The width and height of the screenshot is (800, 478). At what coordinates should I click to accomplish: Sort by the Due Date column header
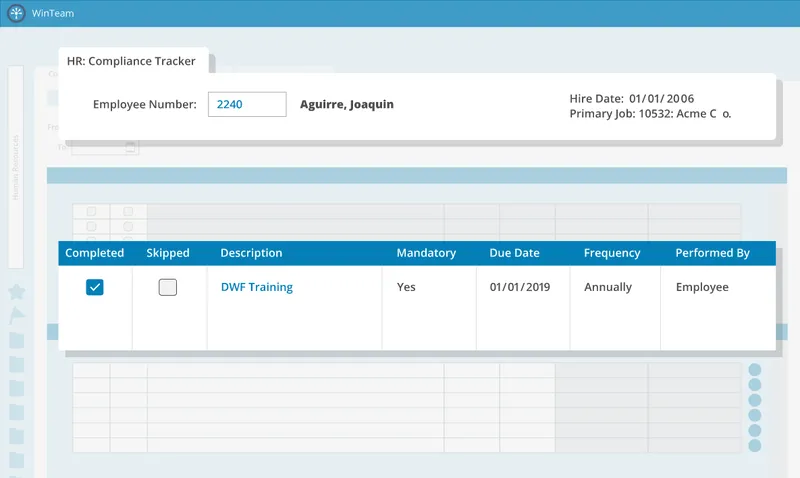(514, 253)
